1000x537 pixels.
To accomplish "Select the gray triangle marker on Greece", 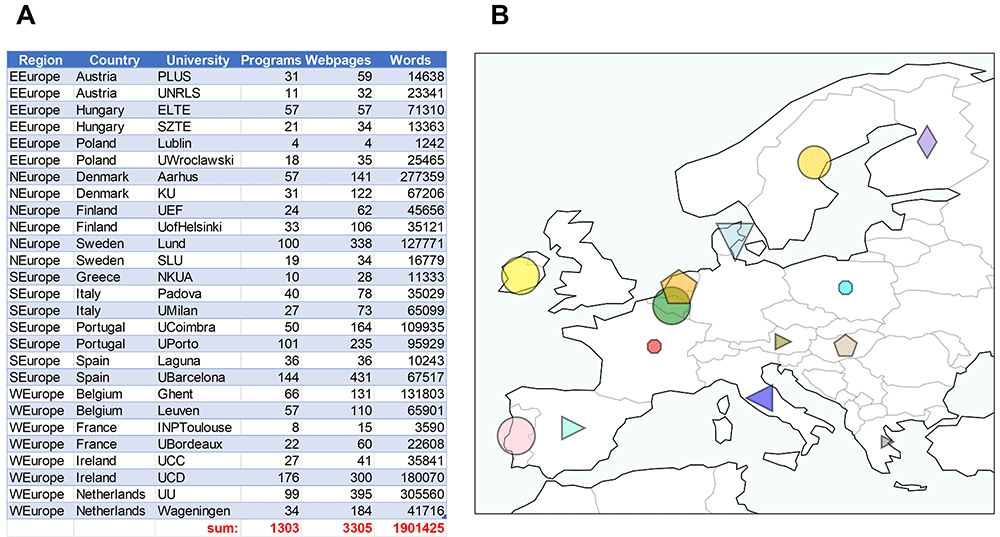I will click(886, 441).
